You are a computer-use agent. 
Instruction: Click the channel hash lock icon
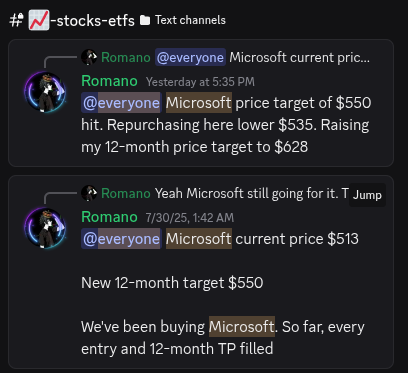(16, 20)
